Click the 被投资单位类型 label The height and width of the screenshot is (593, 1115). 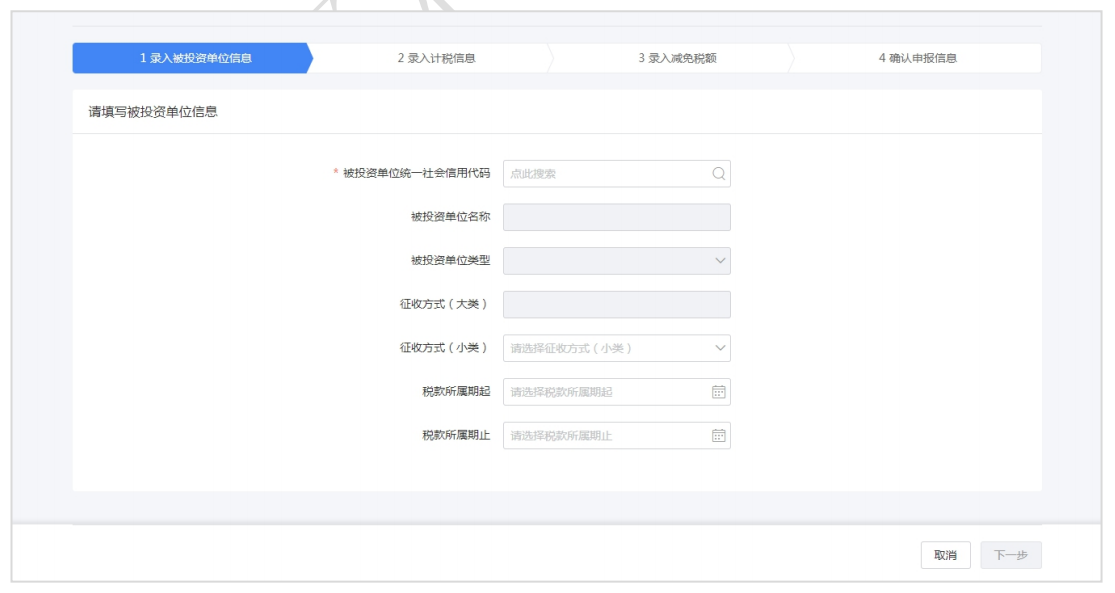(450, 261)
